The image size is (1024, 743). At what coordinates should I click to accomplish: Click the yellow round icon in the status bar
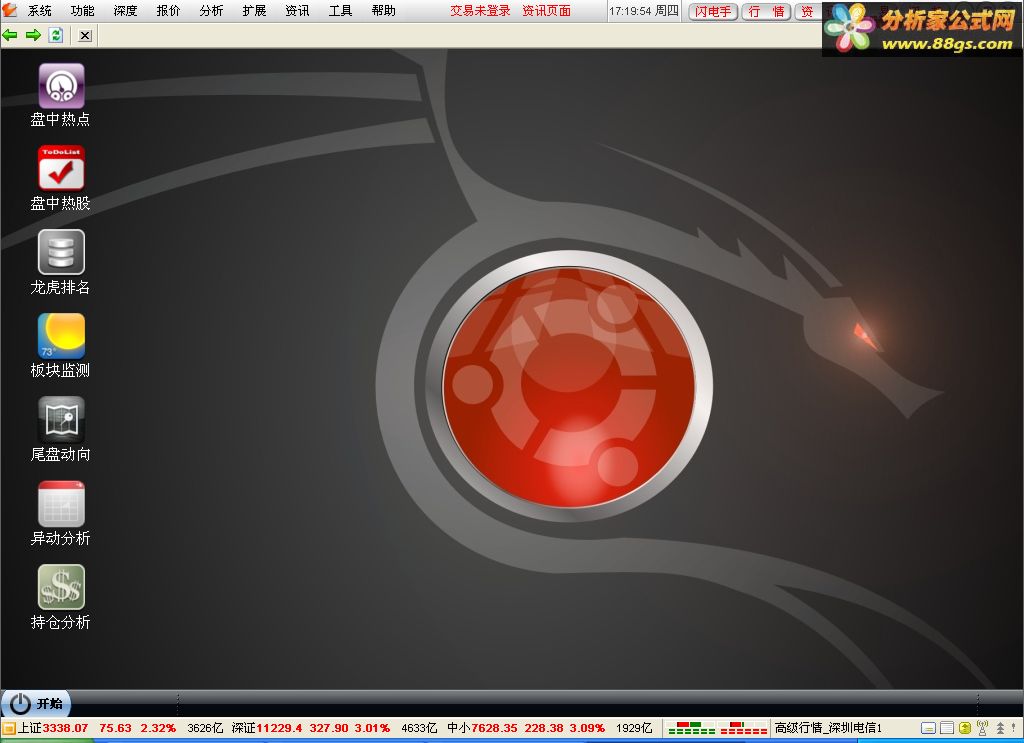pos(965,728)
